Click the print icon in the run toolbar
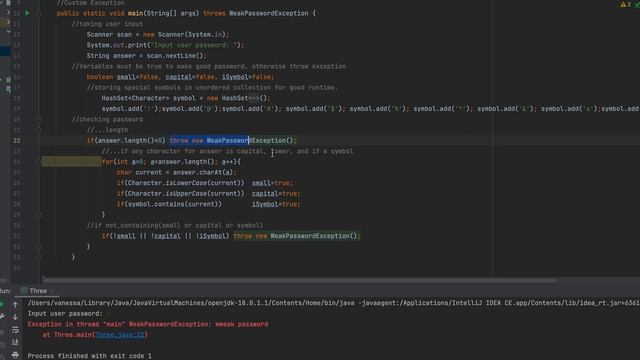Image resolution: width=640 pixels, height=360 pixels. pos(15,355)
